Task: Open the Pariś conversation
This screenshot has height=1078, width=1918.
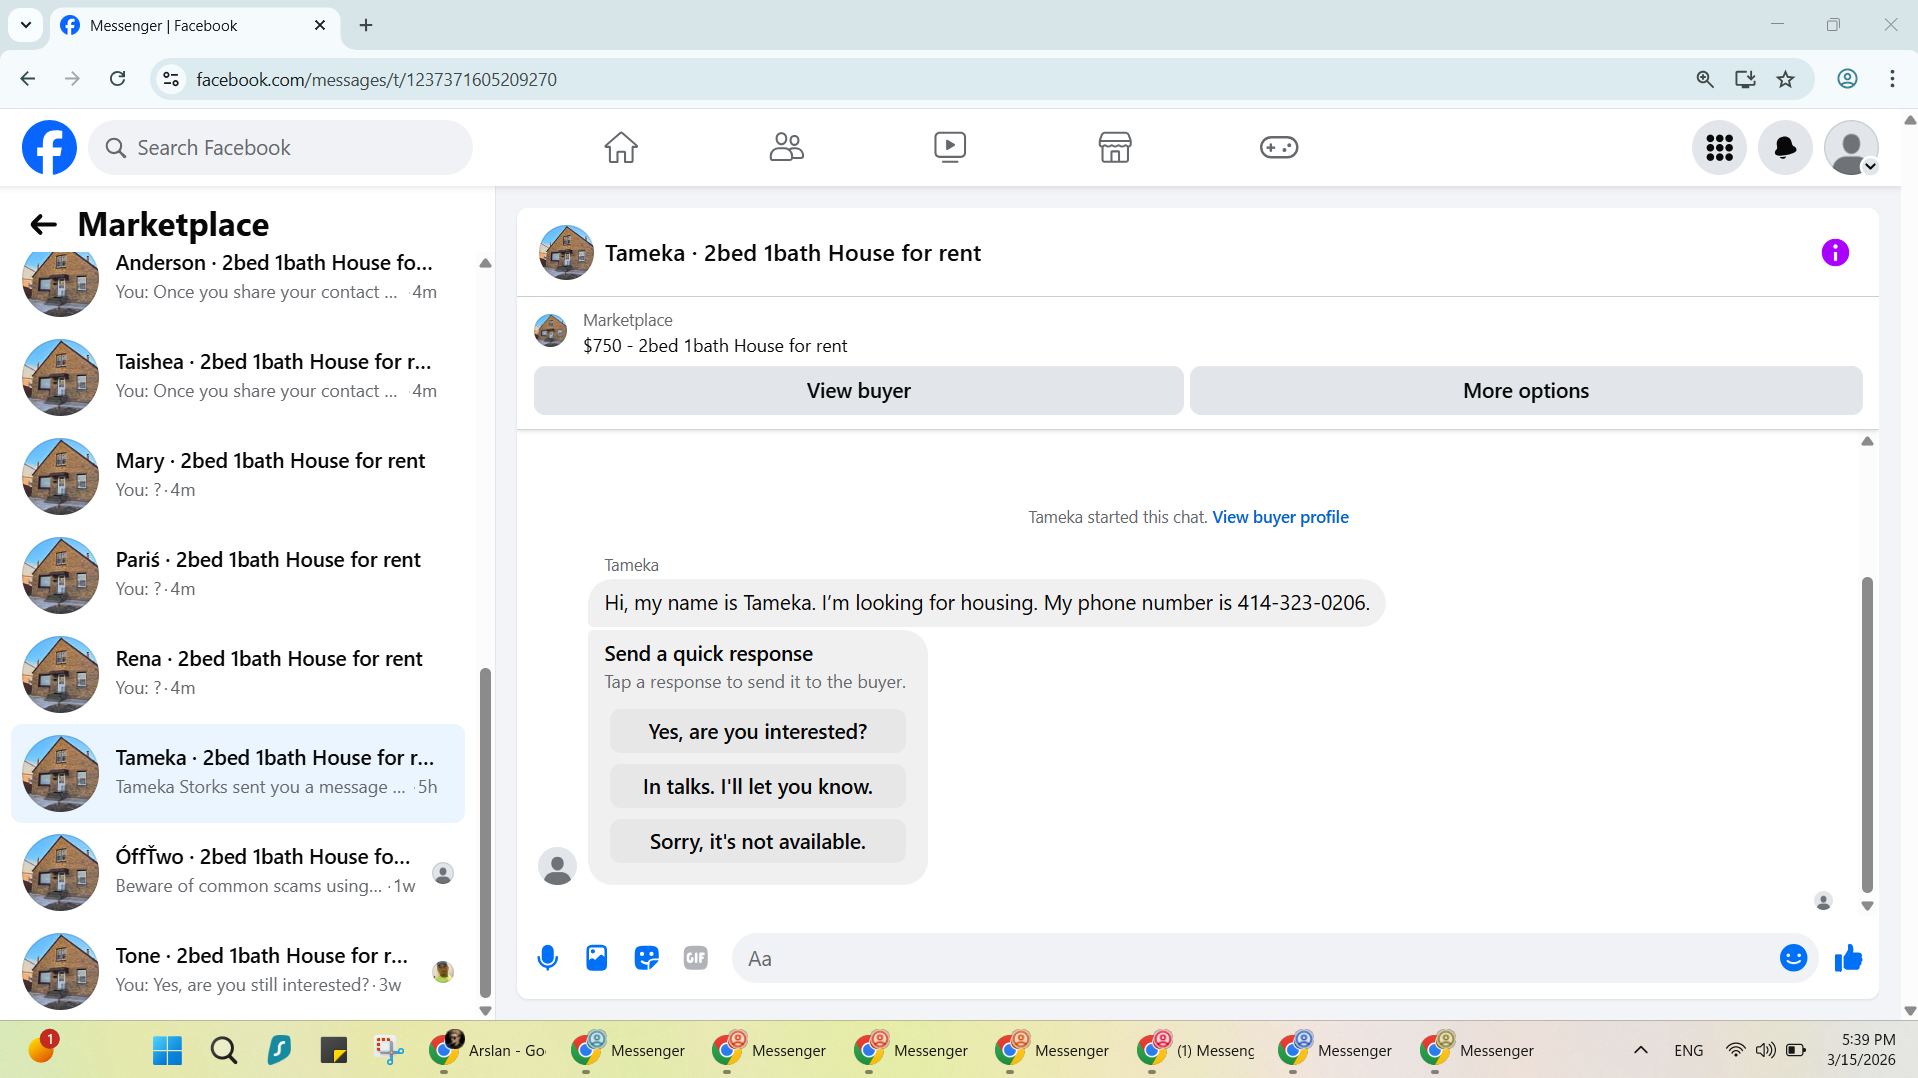Action: pos(238,575)
